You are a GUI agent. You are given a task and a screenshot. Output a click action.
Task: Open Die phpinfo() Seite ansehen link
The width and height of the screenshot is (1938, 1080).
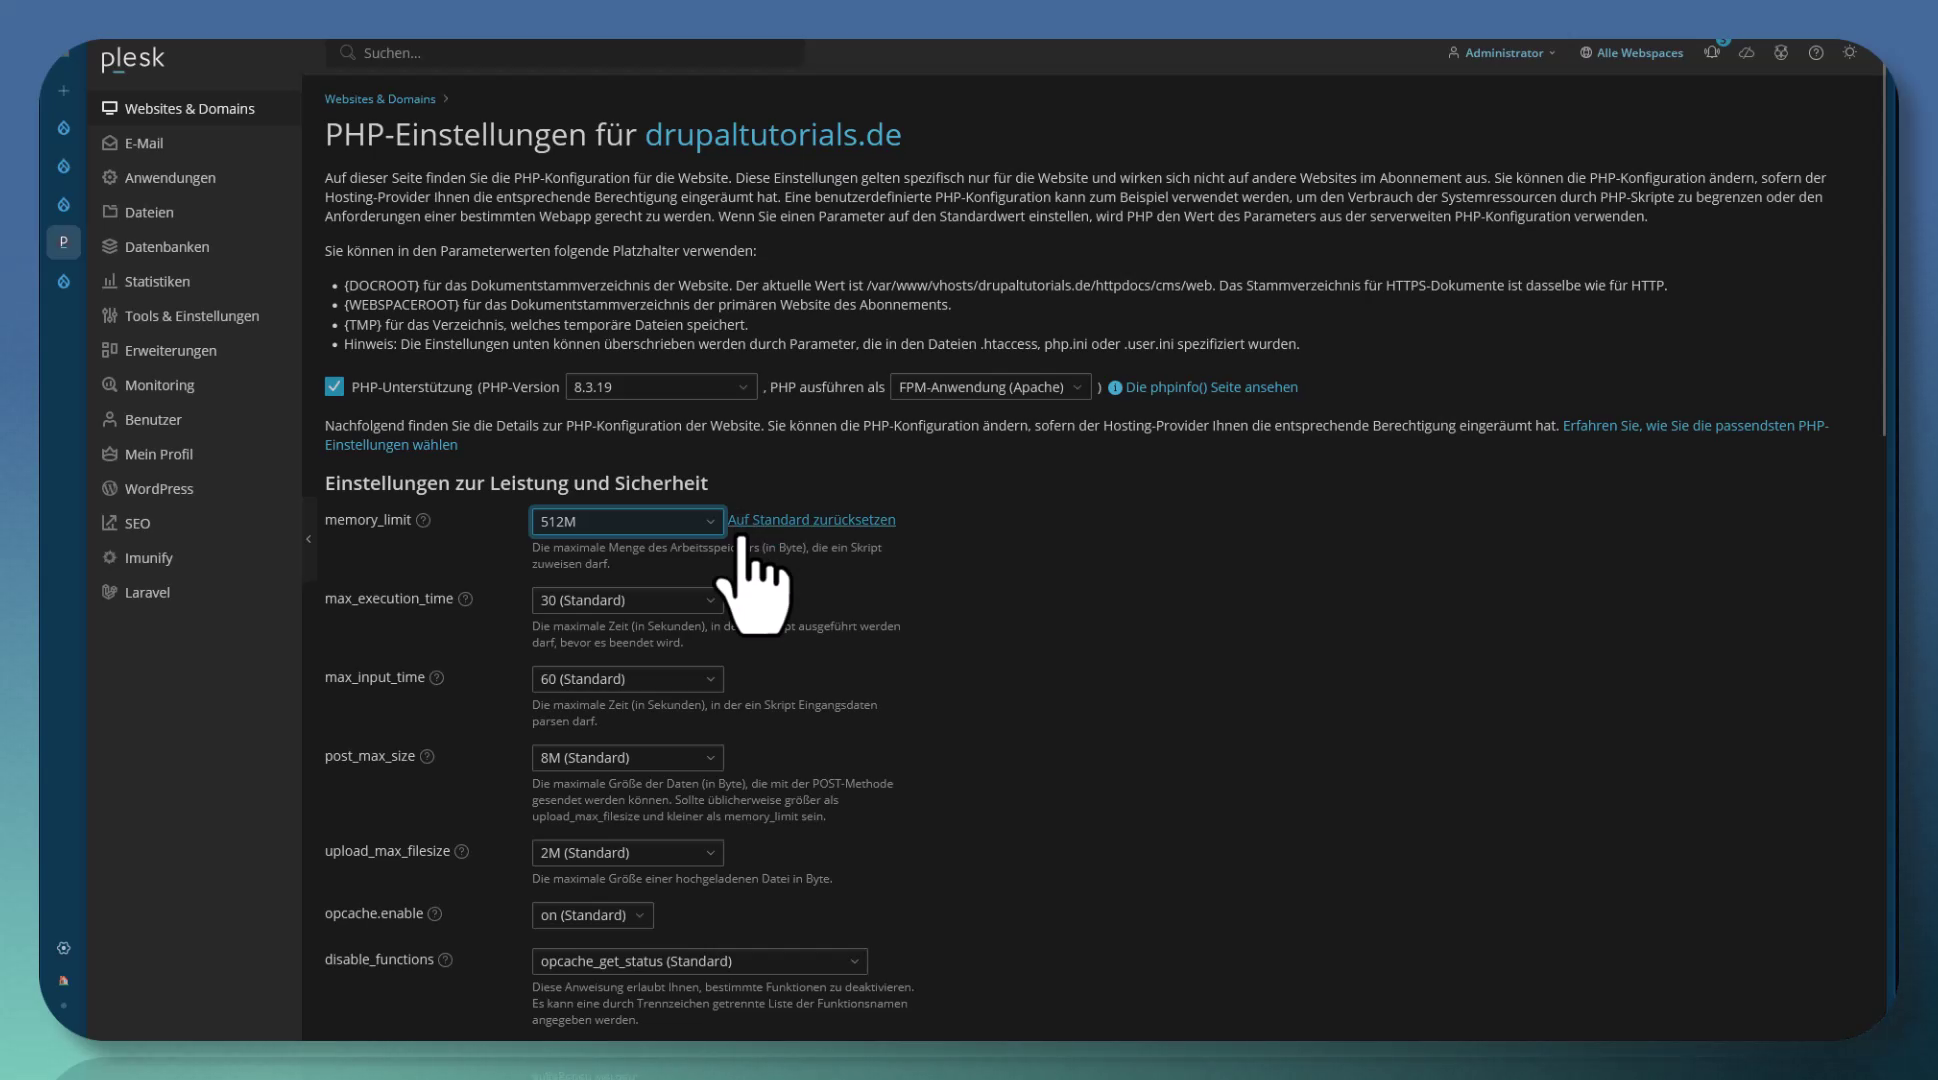pyautogui.click(x=1211, y=387)
